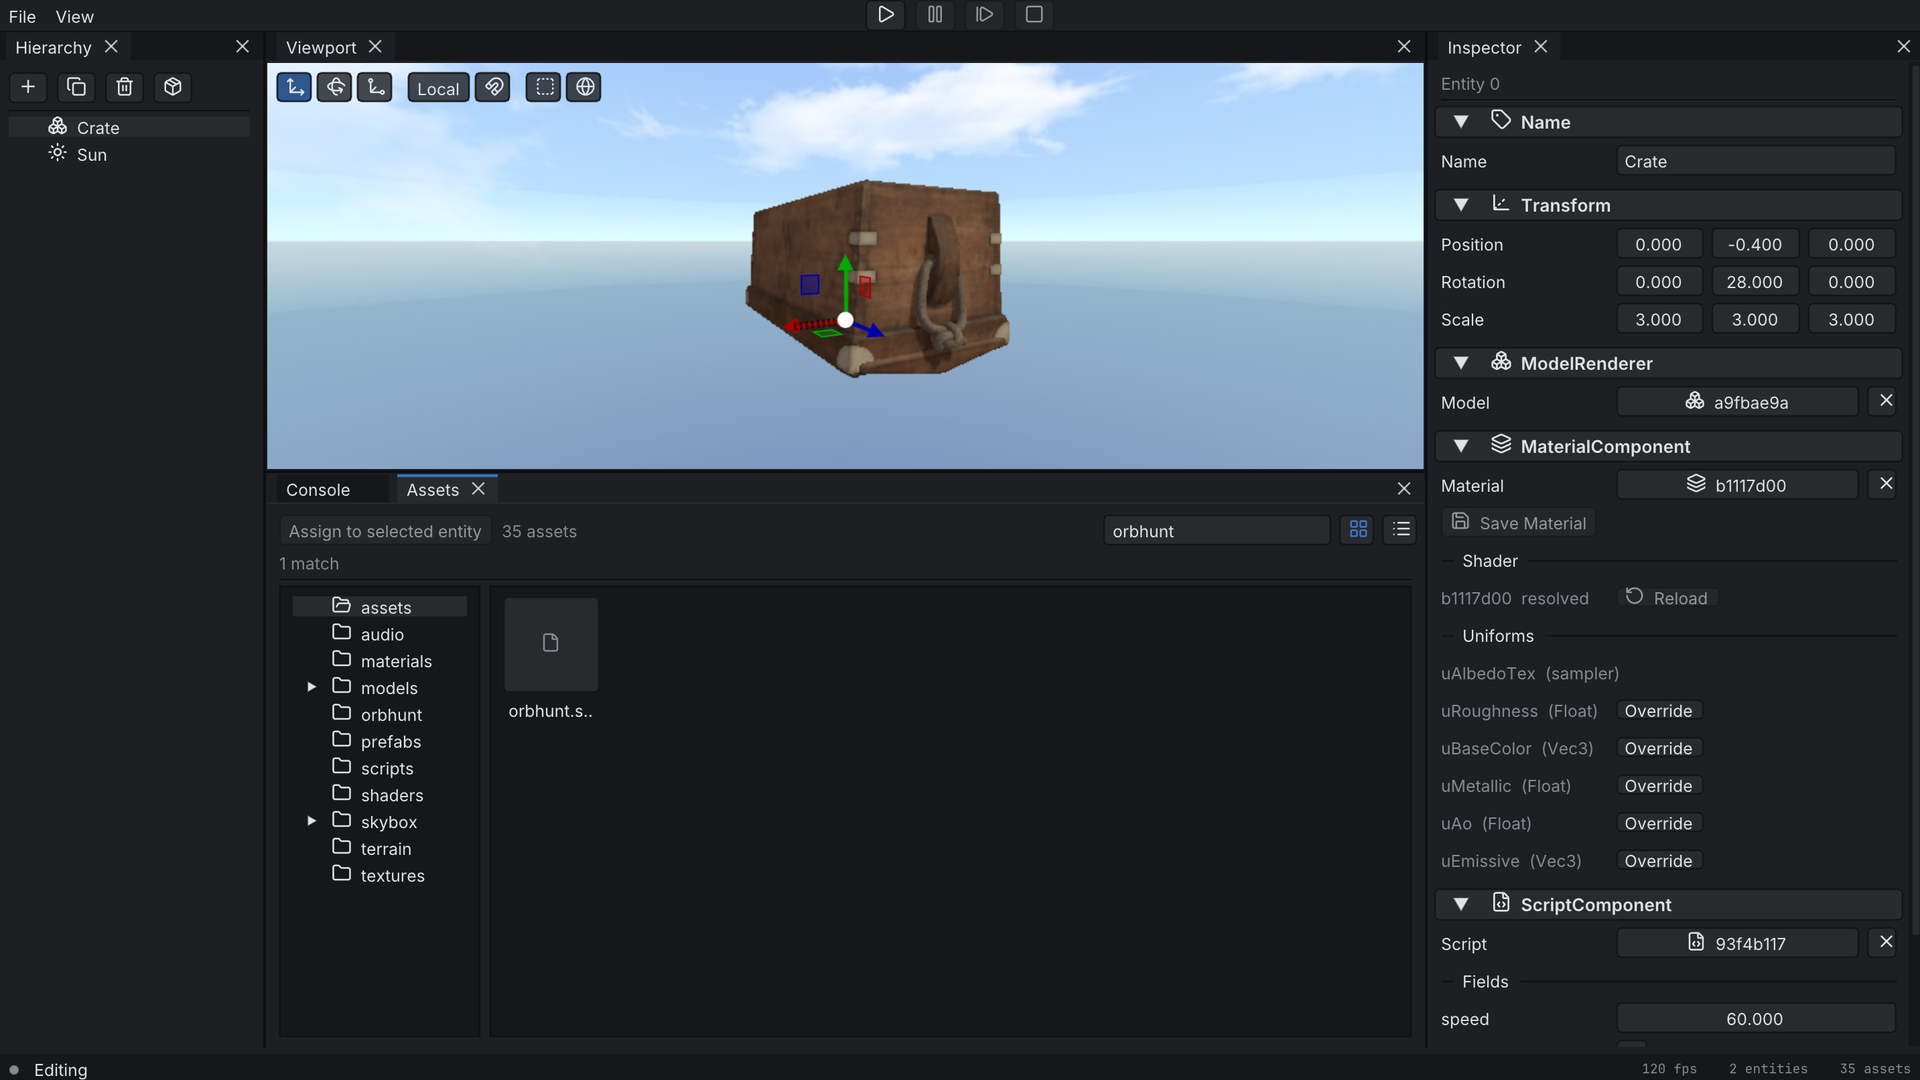
Task: Click Position Y value -0.400
Action: point(1755,244)
